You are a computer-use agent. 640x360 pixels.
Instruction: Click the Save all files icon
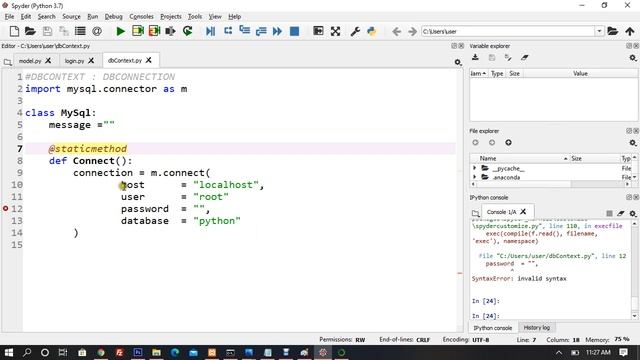(x=64, y=31)
